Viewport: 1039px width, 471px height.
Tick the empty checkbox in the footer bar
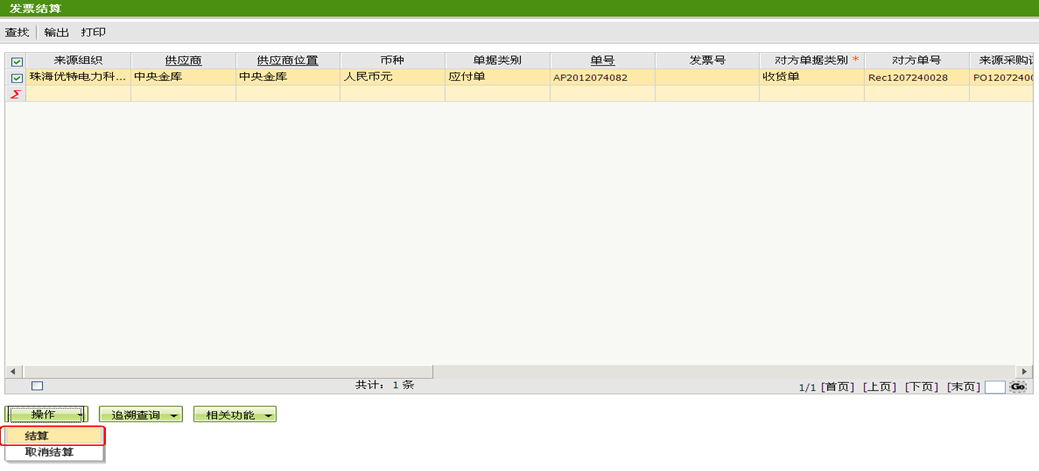(x=37, y=386)
